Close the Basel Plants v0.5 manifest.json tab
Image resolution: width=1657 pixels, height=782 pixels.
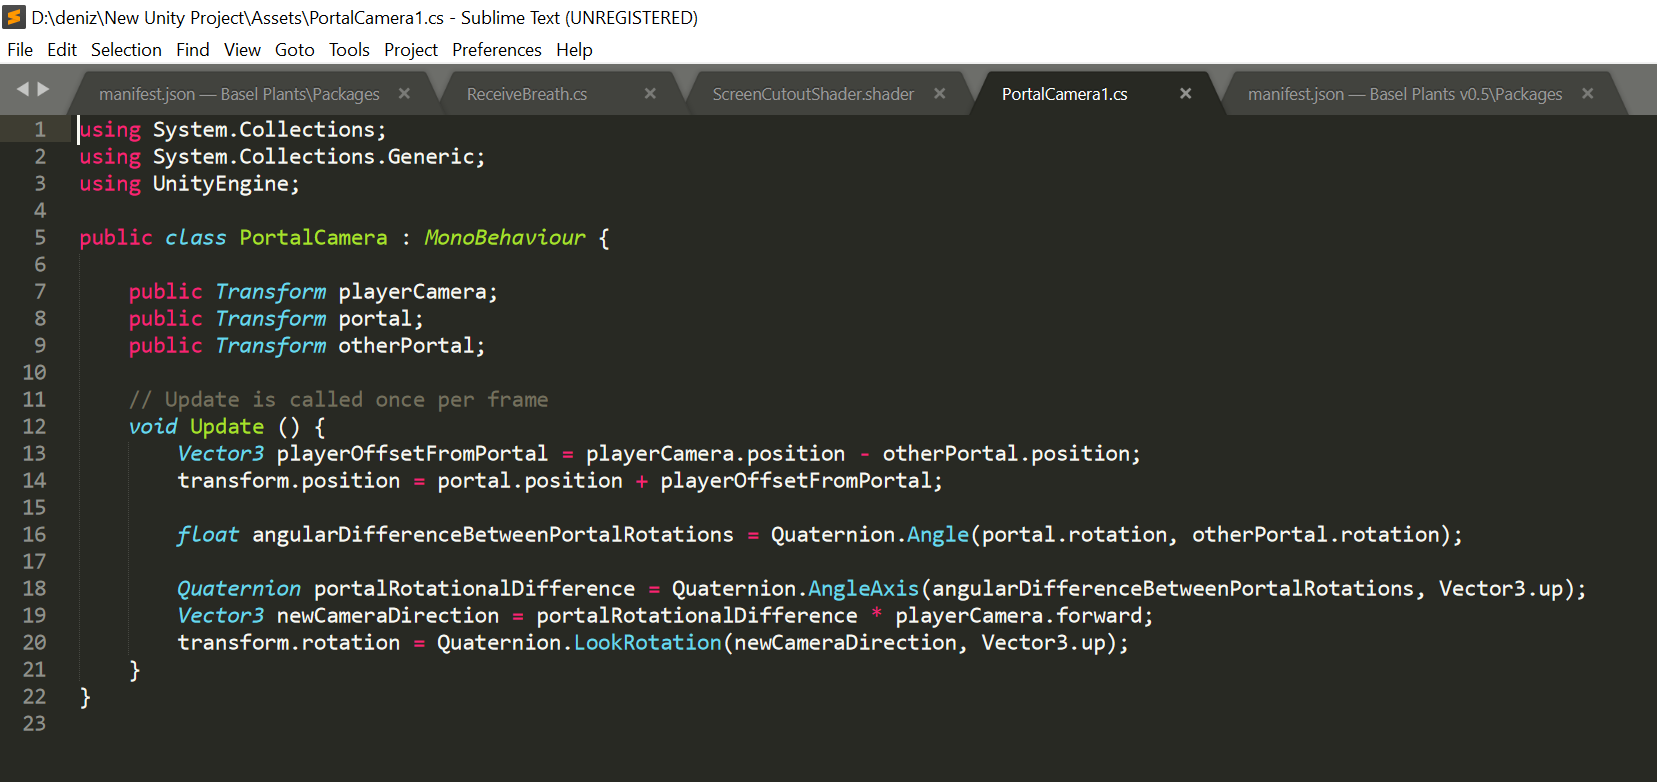(x=1587, y=93)
